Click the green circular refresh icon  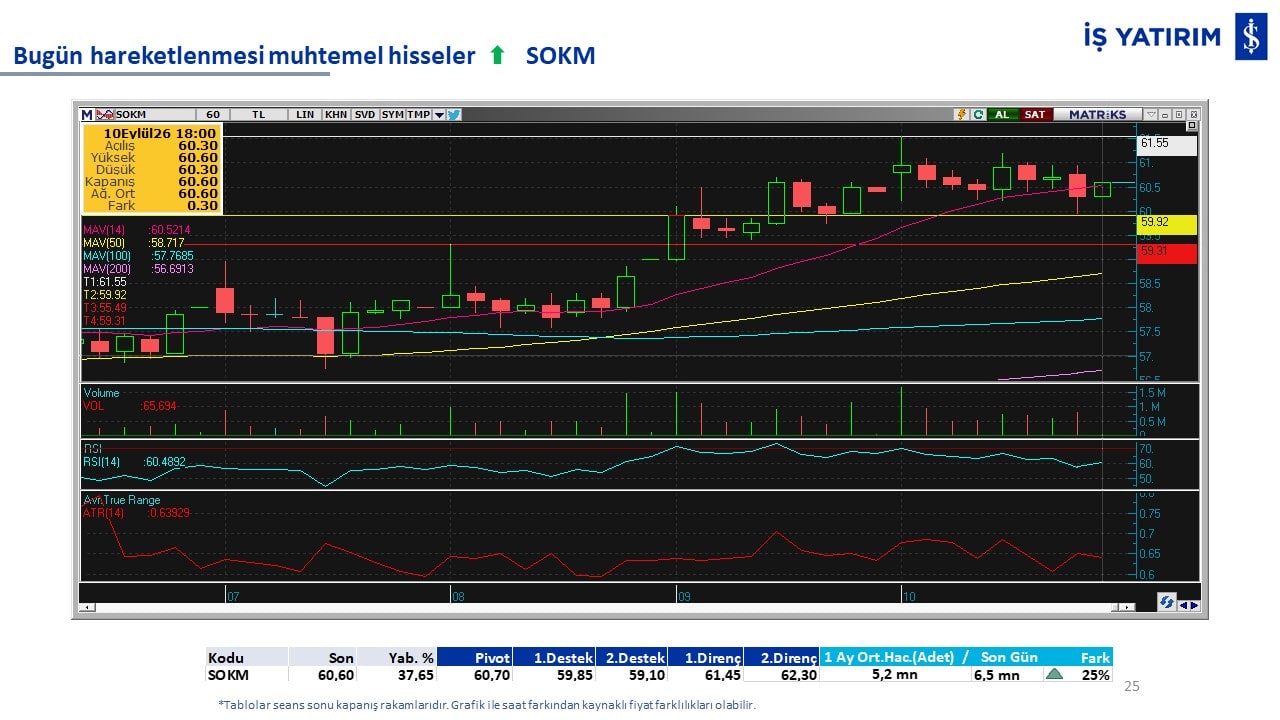coord(978,115)
